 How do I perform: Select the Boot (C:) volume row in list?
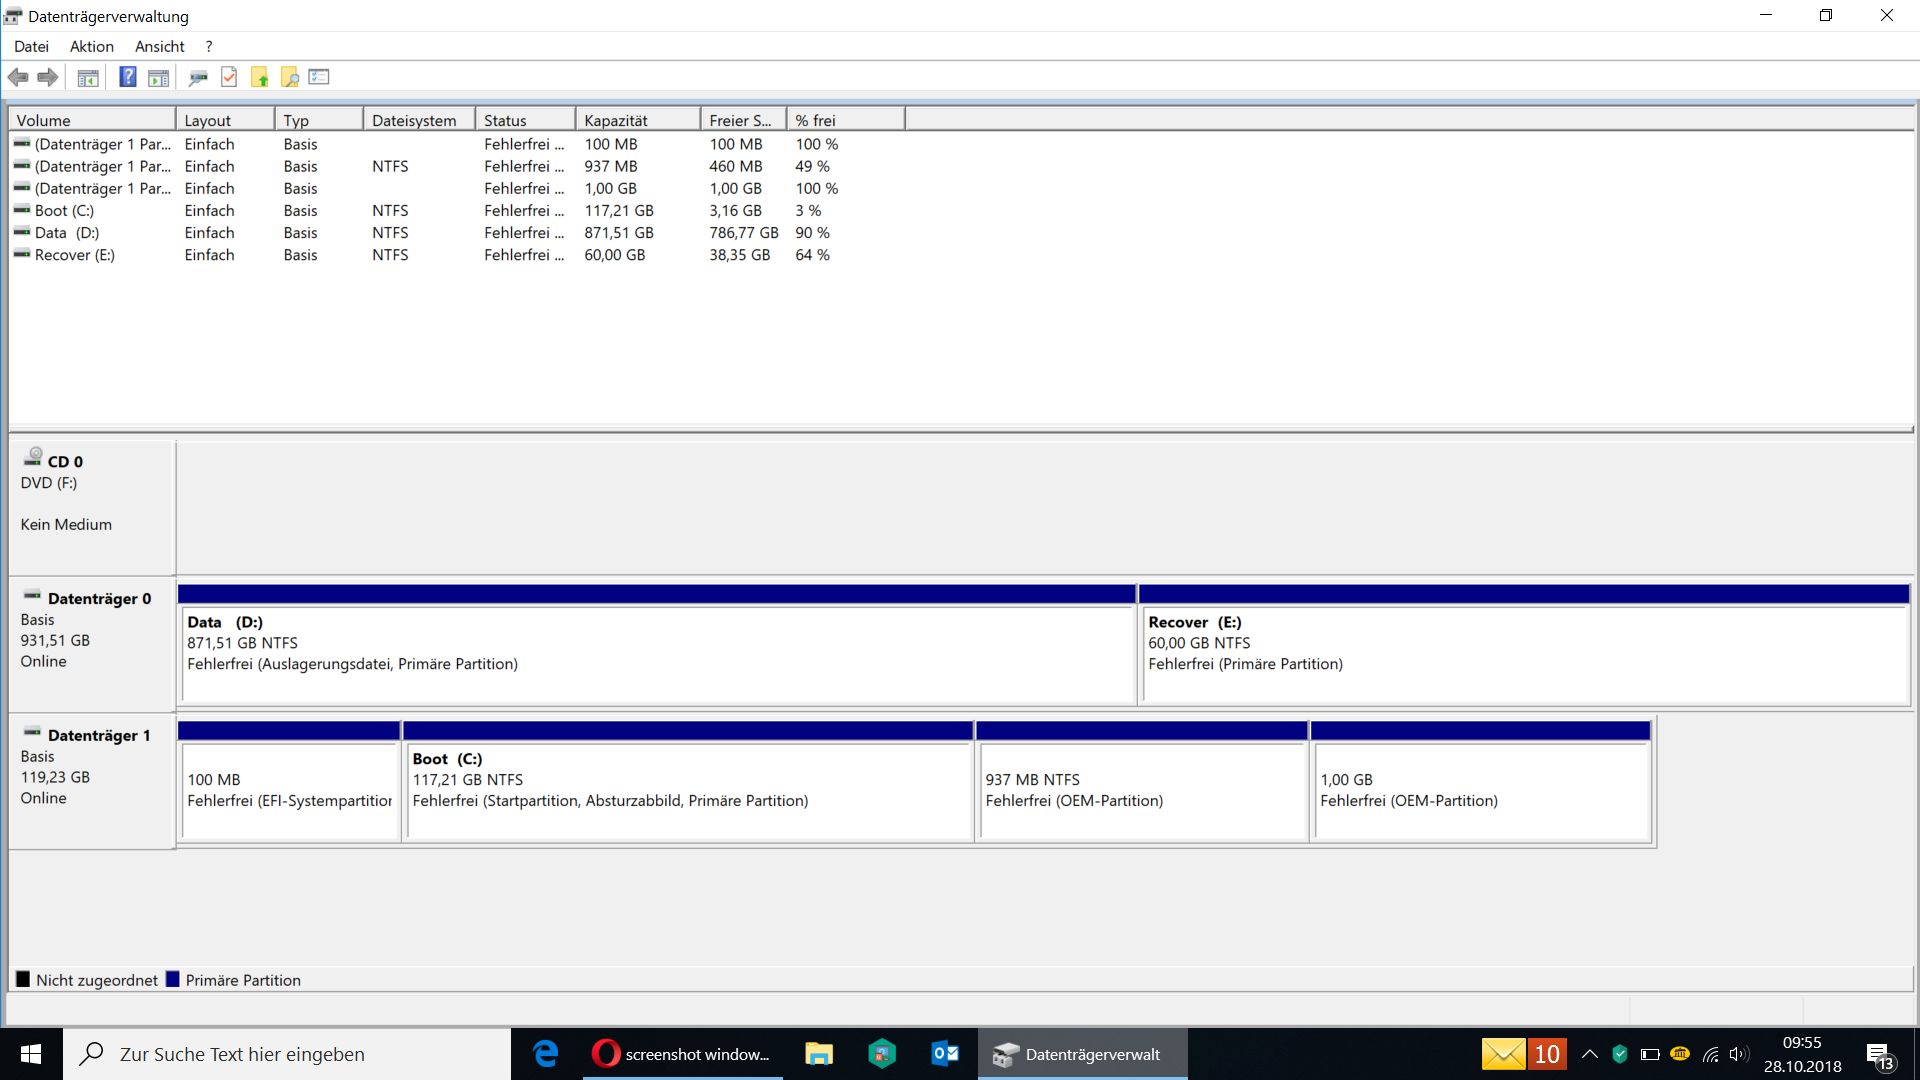pyautogui.click(x=64, y=211)
